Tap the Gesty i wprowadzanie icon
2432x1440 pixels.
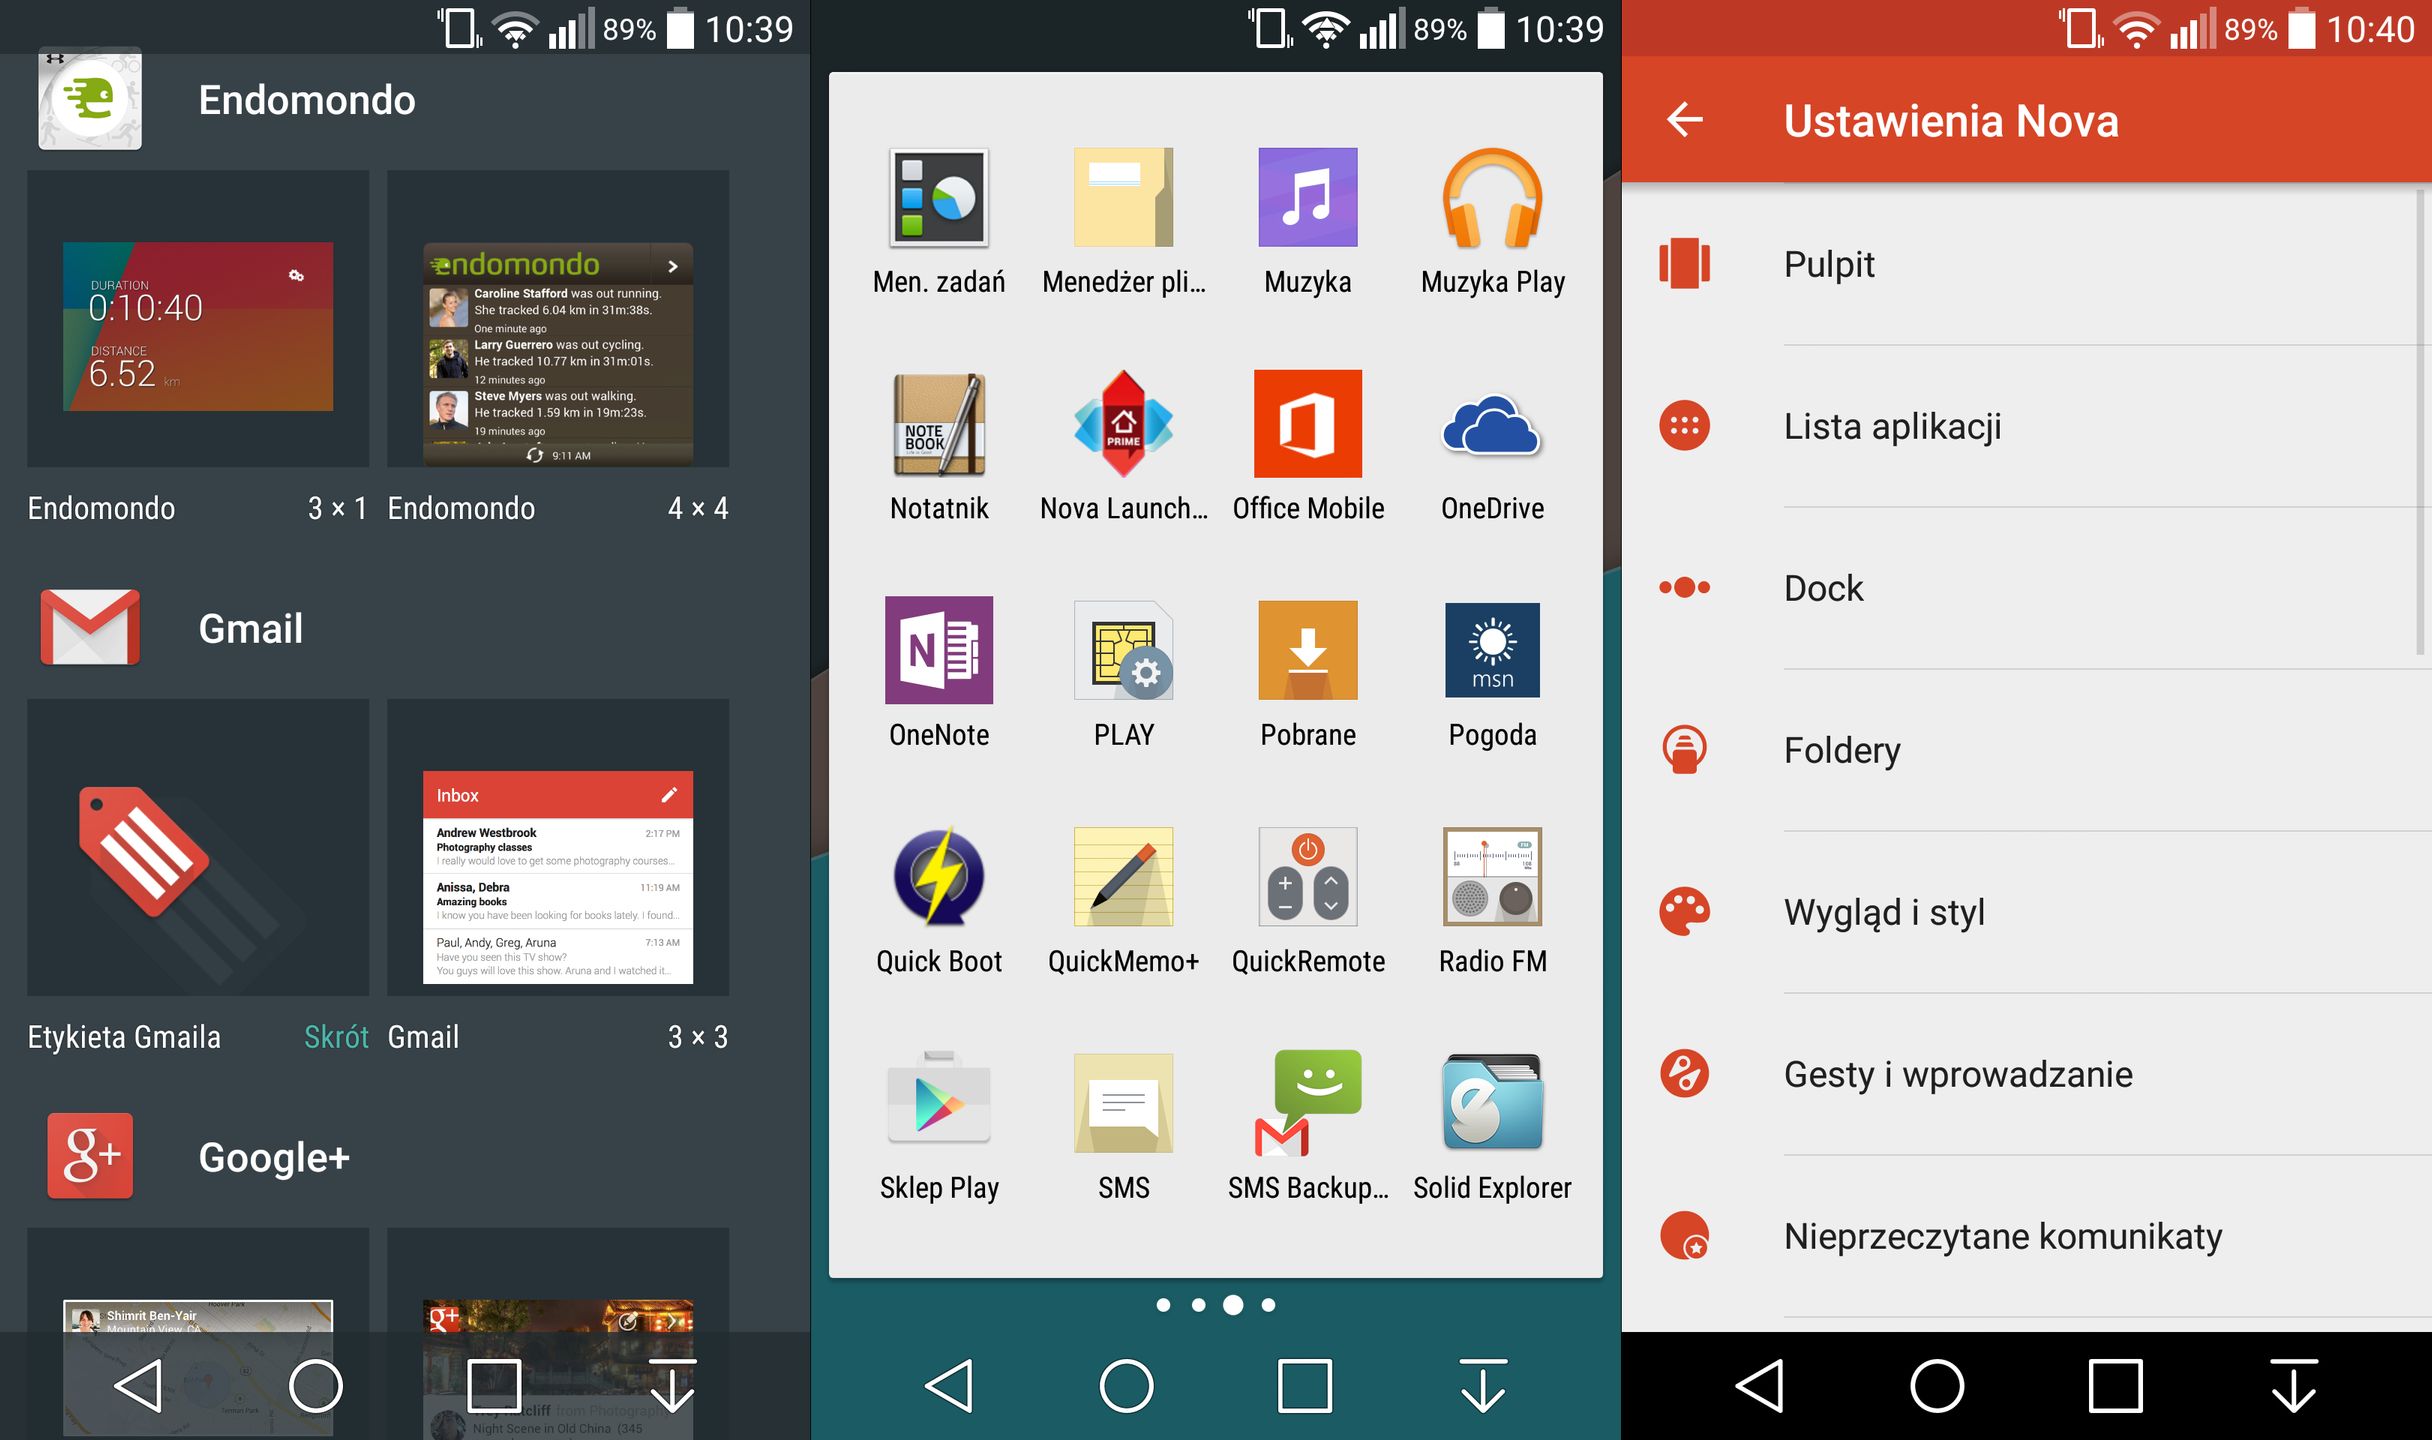(x=1684, y=1073)
